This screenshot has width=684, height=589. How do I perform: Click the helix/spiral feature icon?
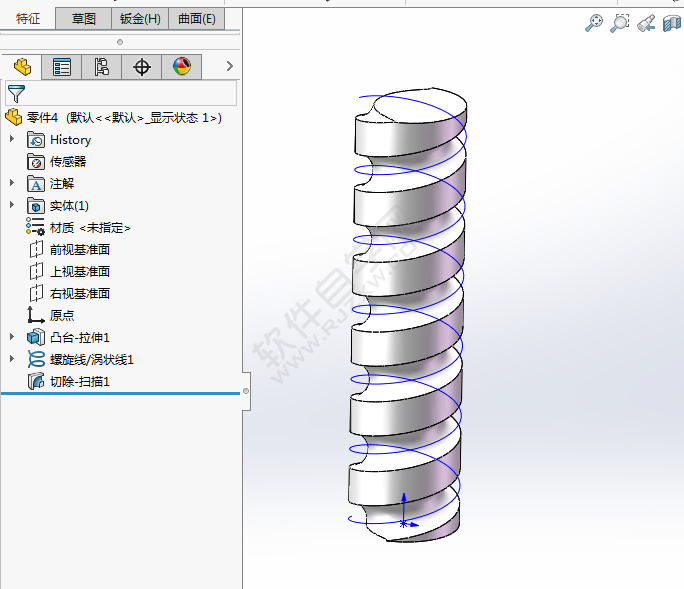36,360
